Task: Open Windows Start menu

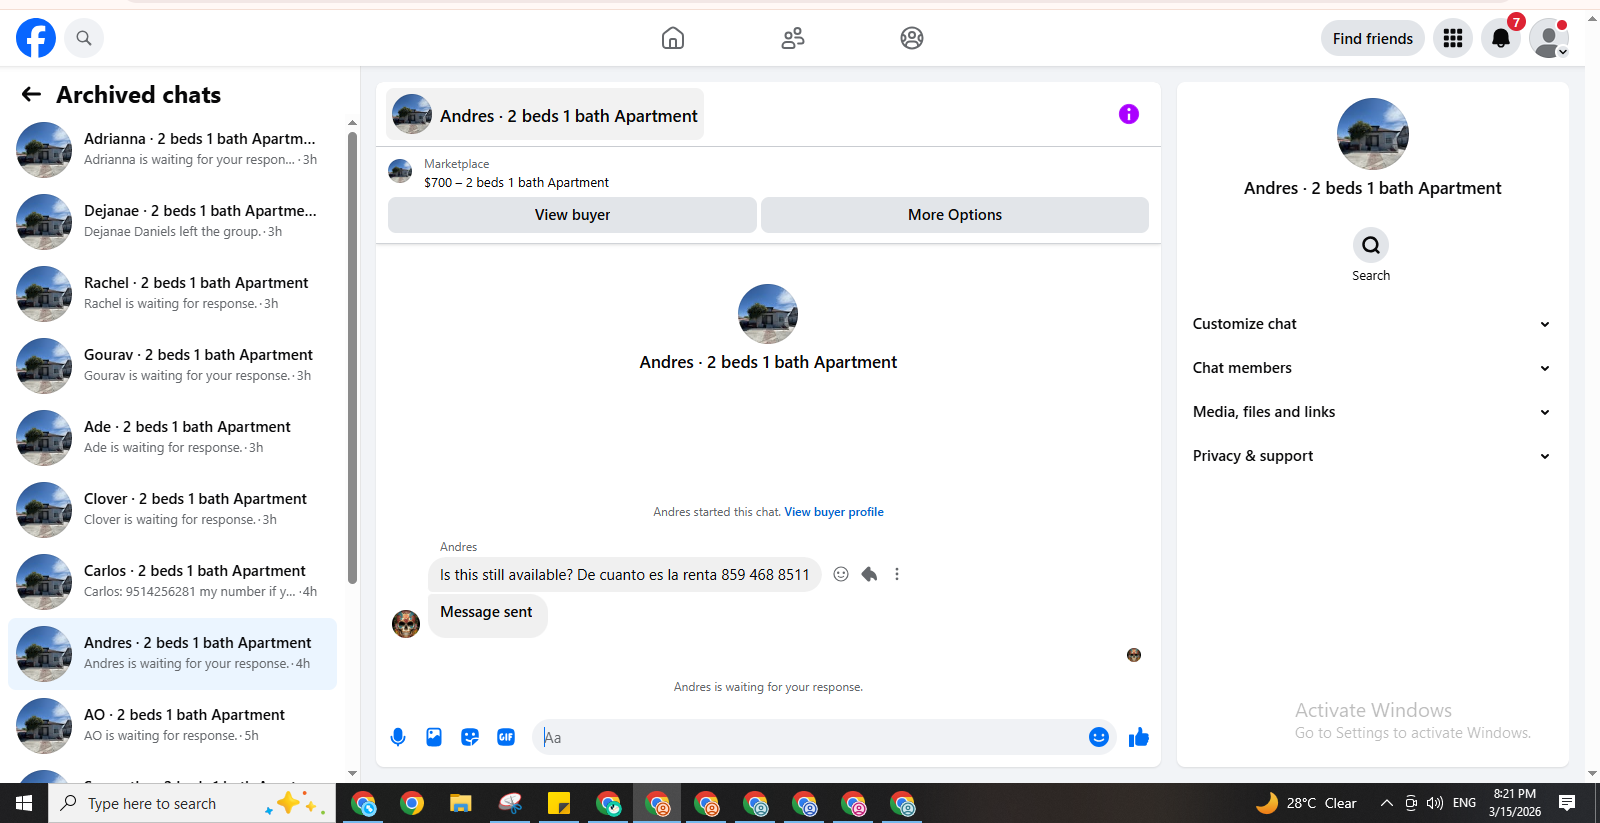Action: pyautogui.click(x=24, y=803)
